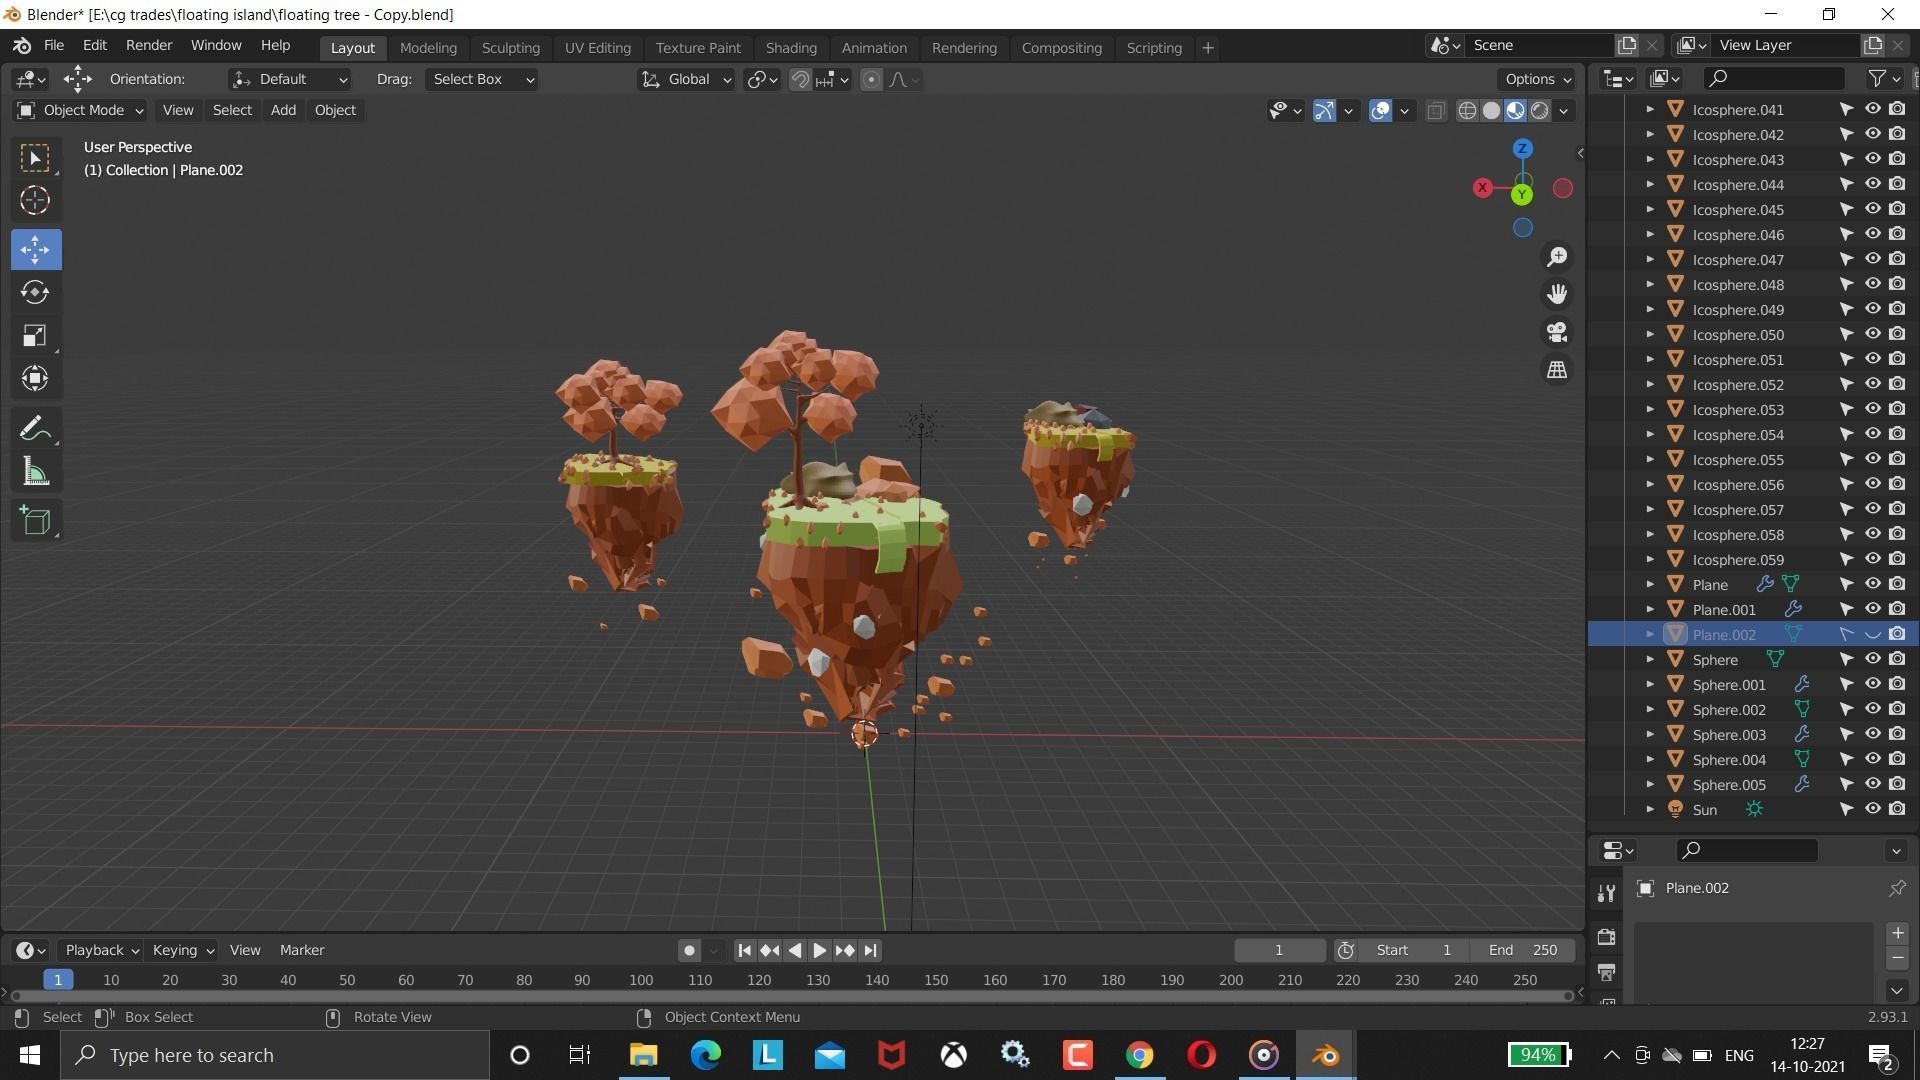This screenshot has height=1080, width=1920.
Task: Switch to the Modeling workspace tab
Action: [x=428, y=47]
